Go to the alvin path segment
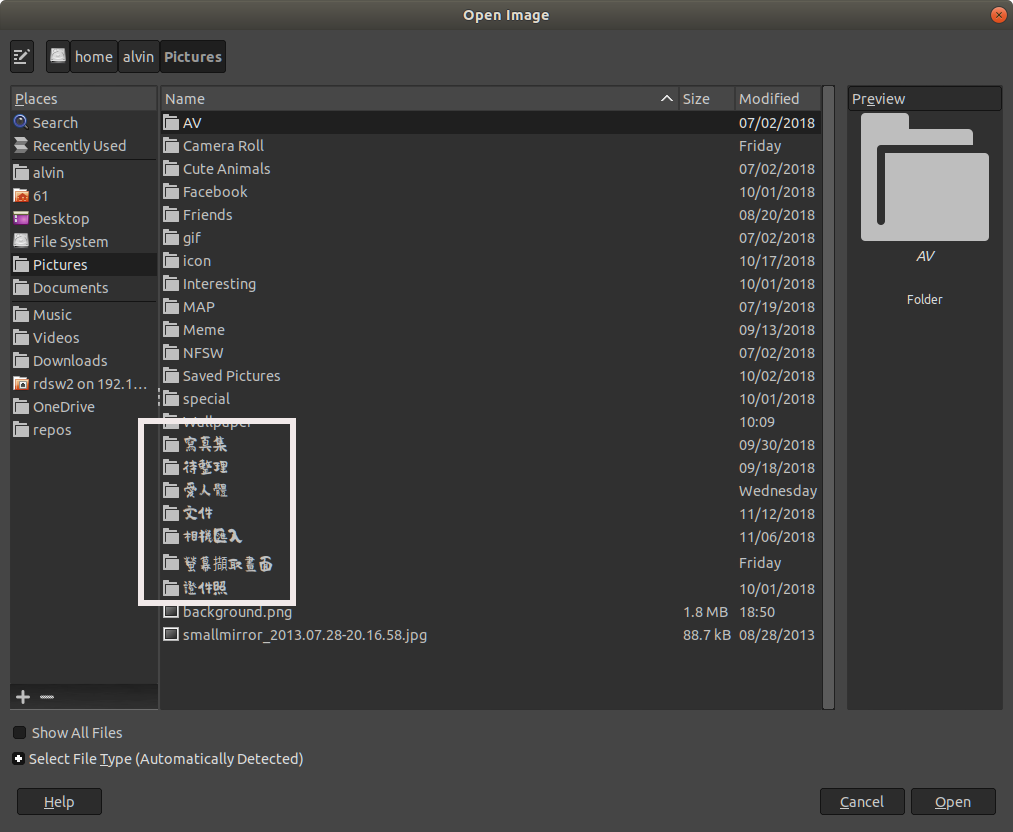This screenshot has height=832, width=1013. [138, 57]
